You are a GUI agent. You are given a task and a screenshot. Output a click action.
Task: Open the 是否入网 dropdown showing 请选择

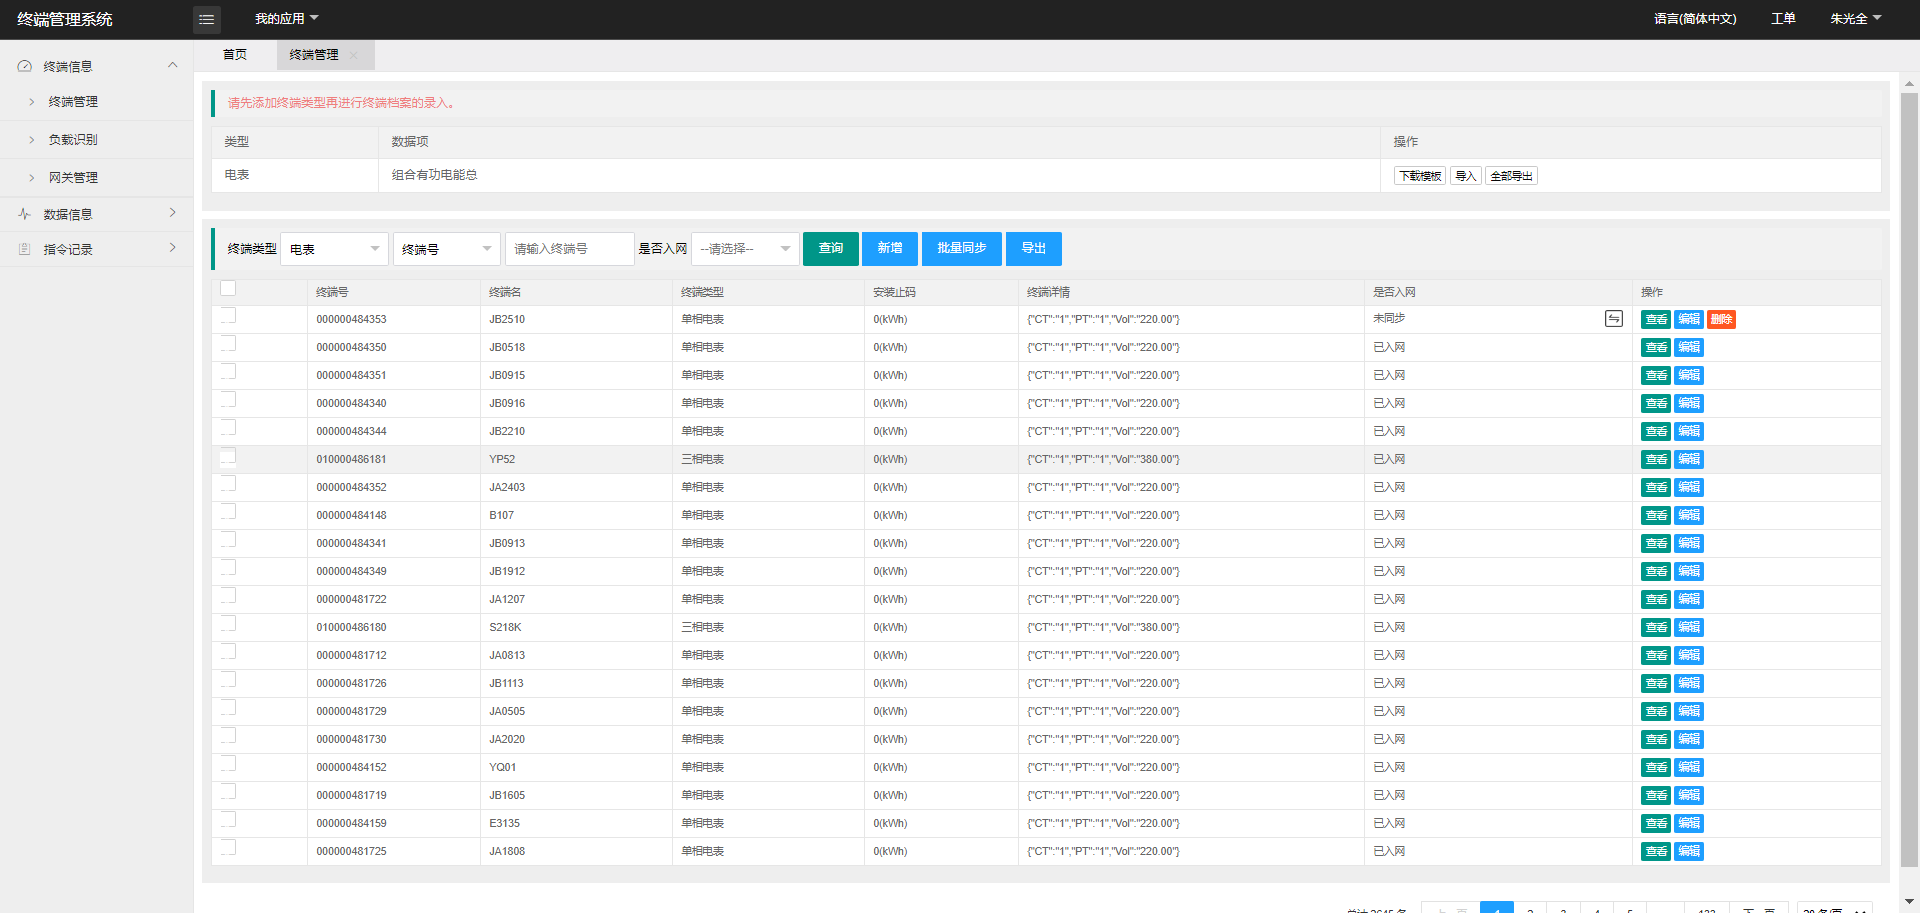pos(744,249)
